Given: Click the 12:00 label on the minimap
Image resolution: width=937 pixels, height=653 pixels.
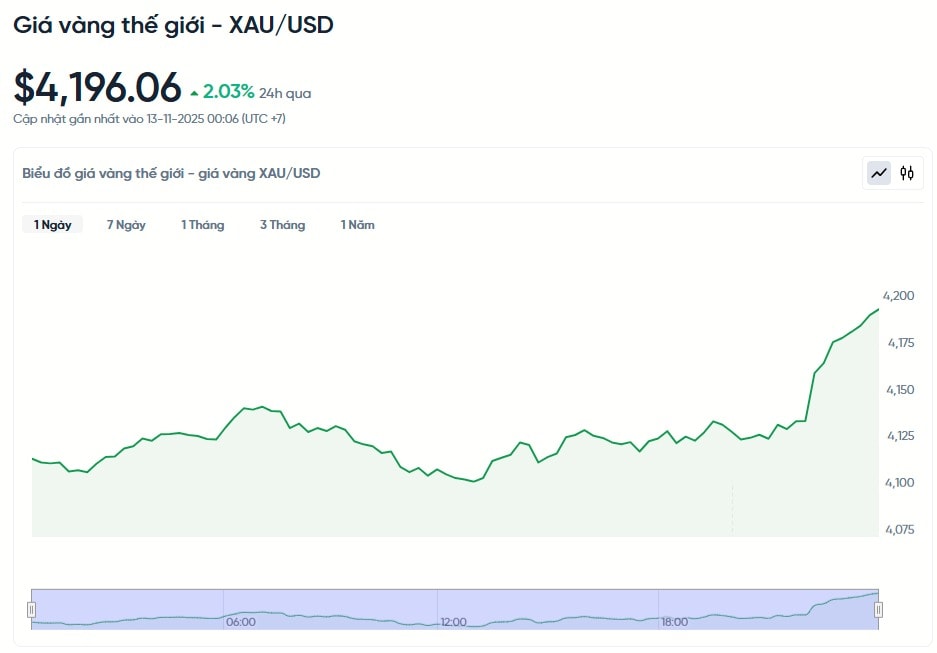Looking at the screenshot, I should tap(456, 622).
